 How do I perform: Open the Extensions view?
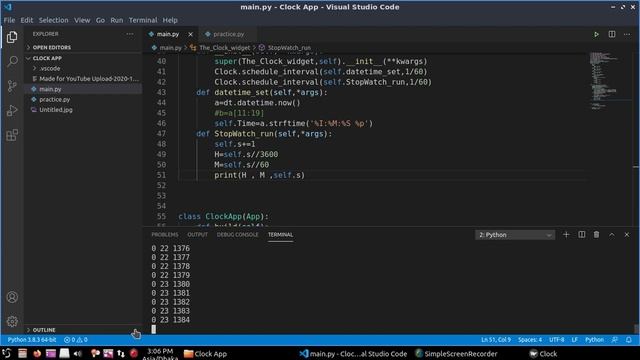(x=12, y=135)
